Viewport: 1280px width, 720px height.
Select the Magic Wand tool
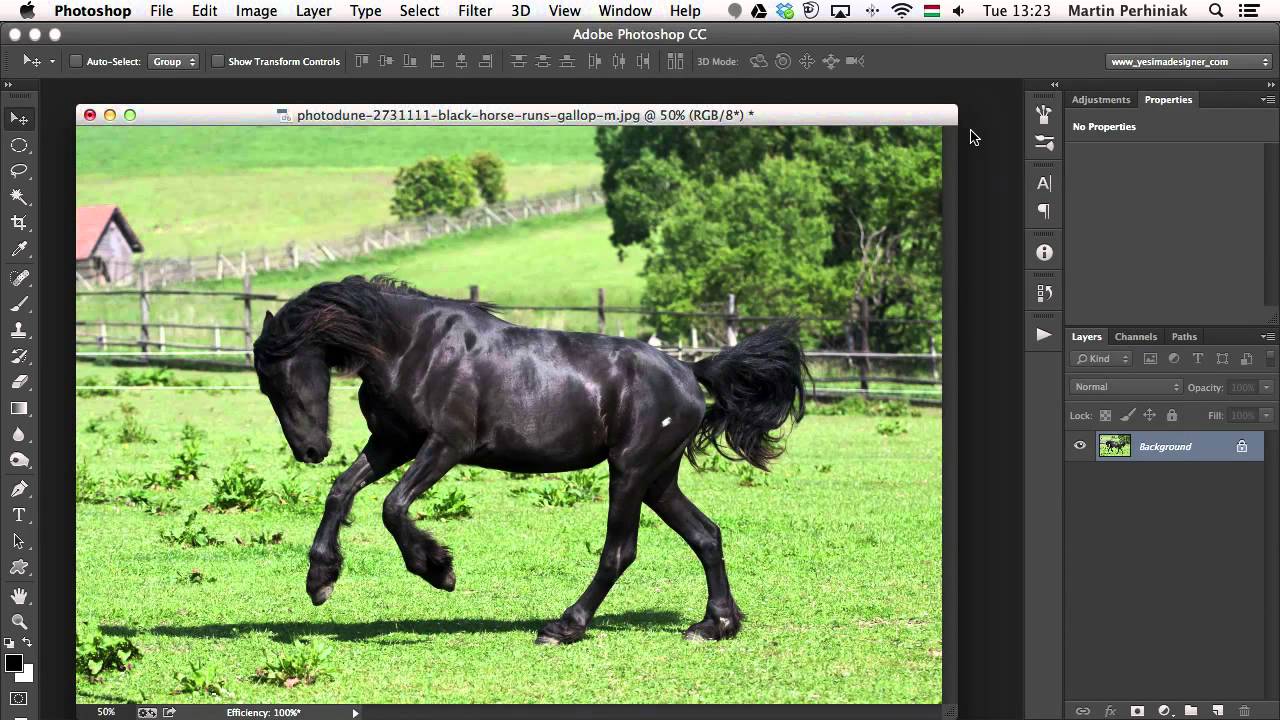[x=19, y=197]
